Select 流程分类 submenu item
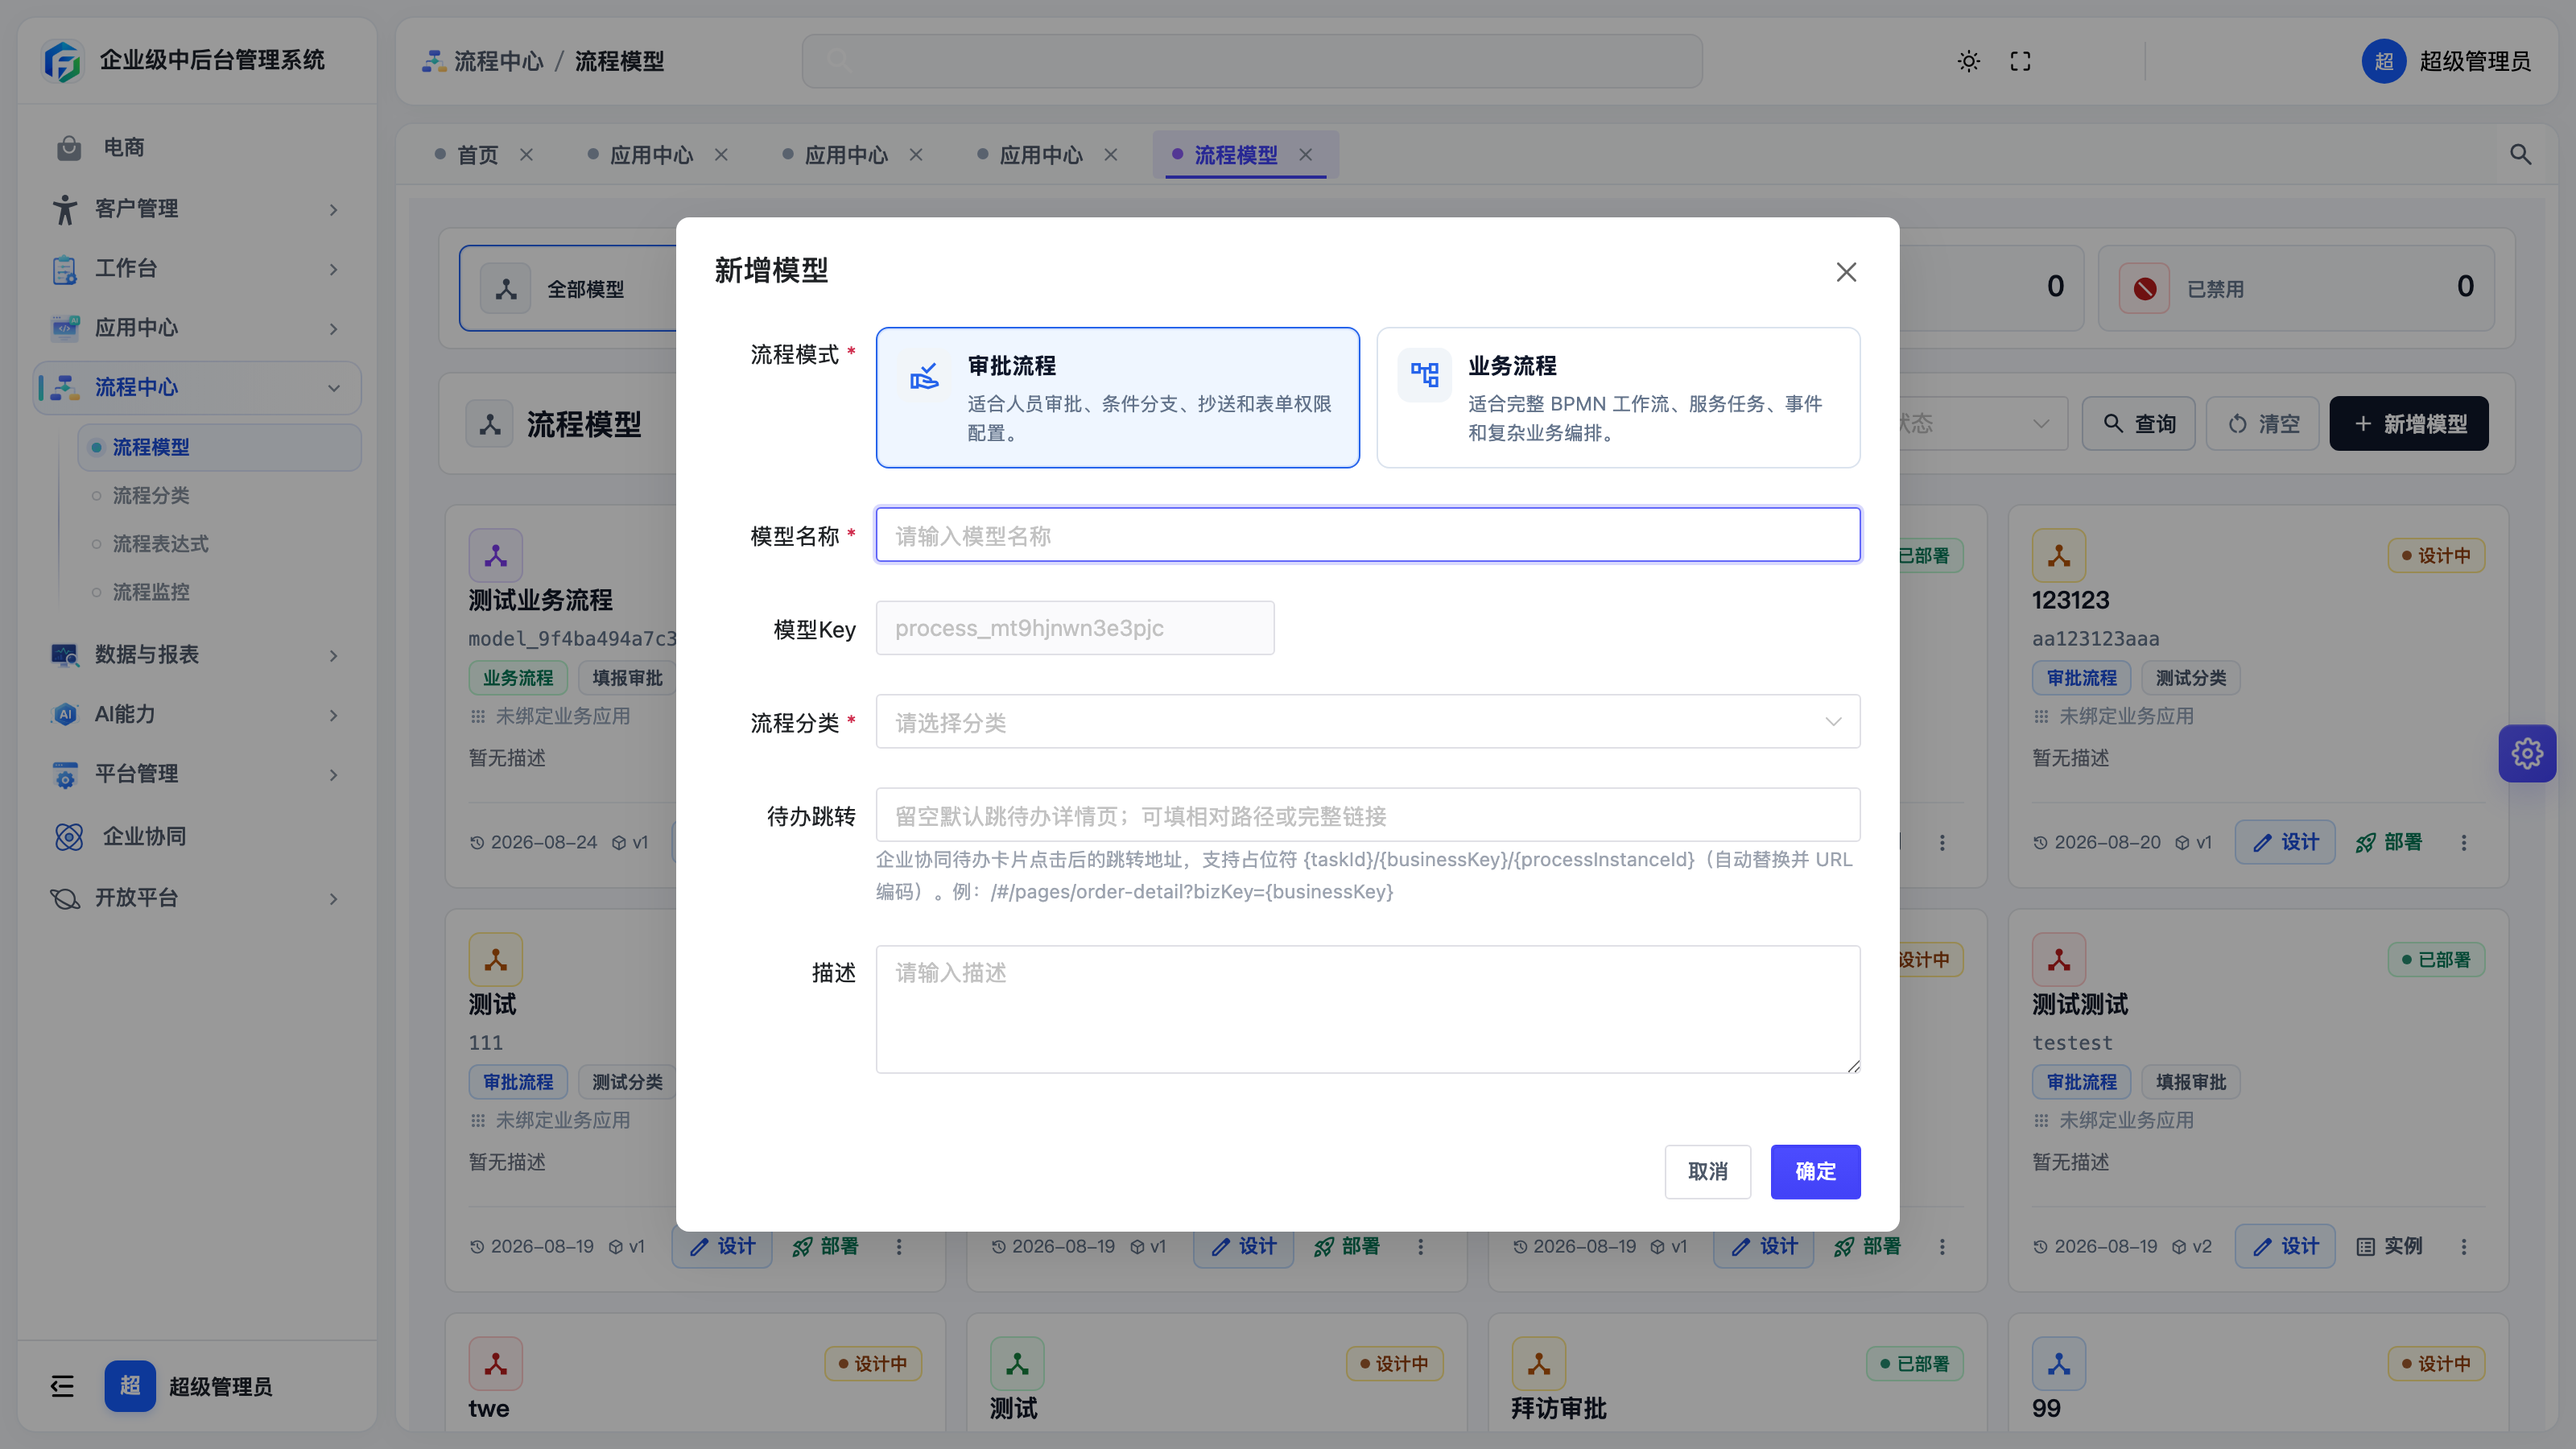2576x1449 pixels. coord(219,495)
